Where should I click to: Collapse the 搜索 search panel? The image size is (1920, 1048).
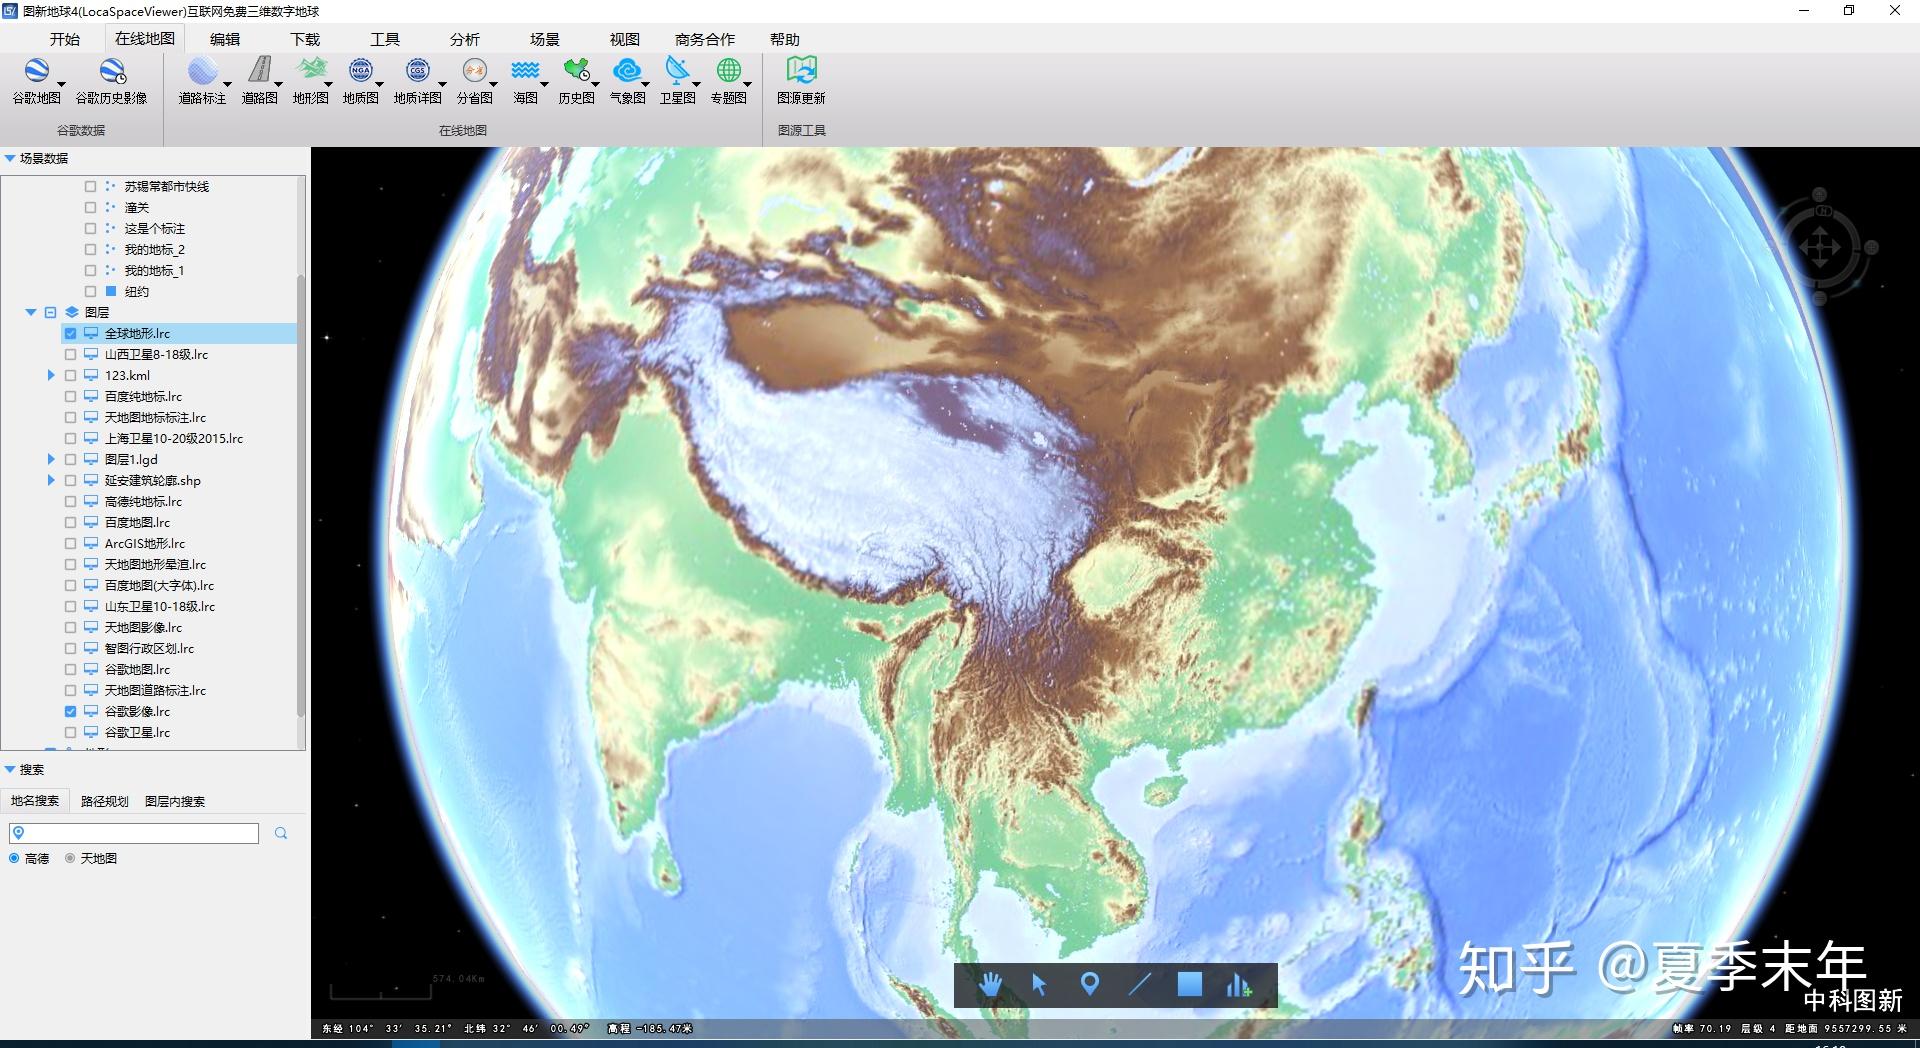[x=10, y=770]
